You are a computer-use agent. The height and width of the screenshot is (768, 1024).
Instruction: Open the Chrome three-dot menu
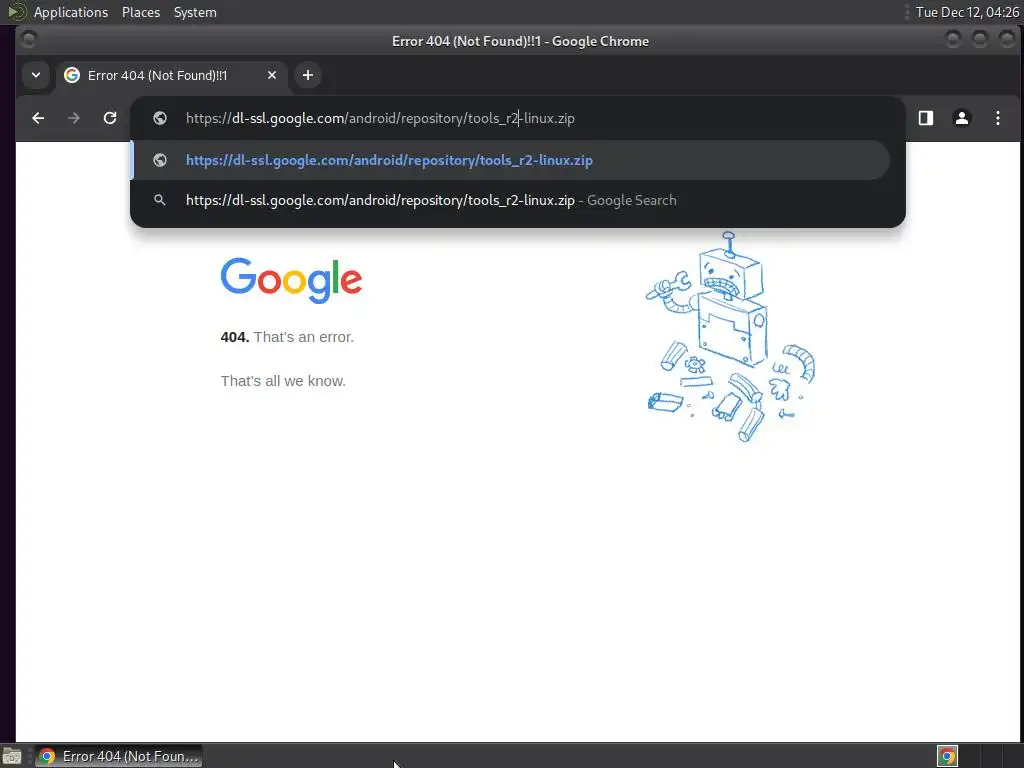point(997,118)
